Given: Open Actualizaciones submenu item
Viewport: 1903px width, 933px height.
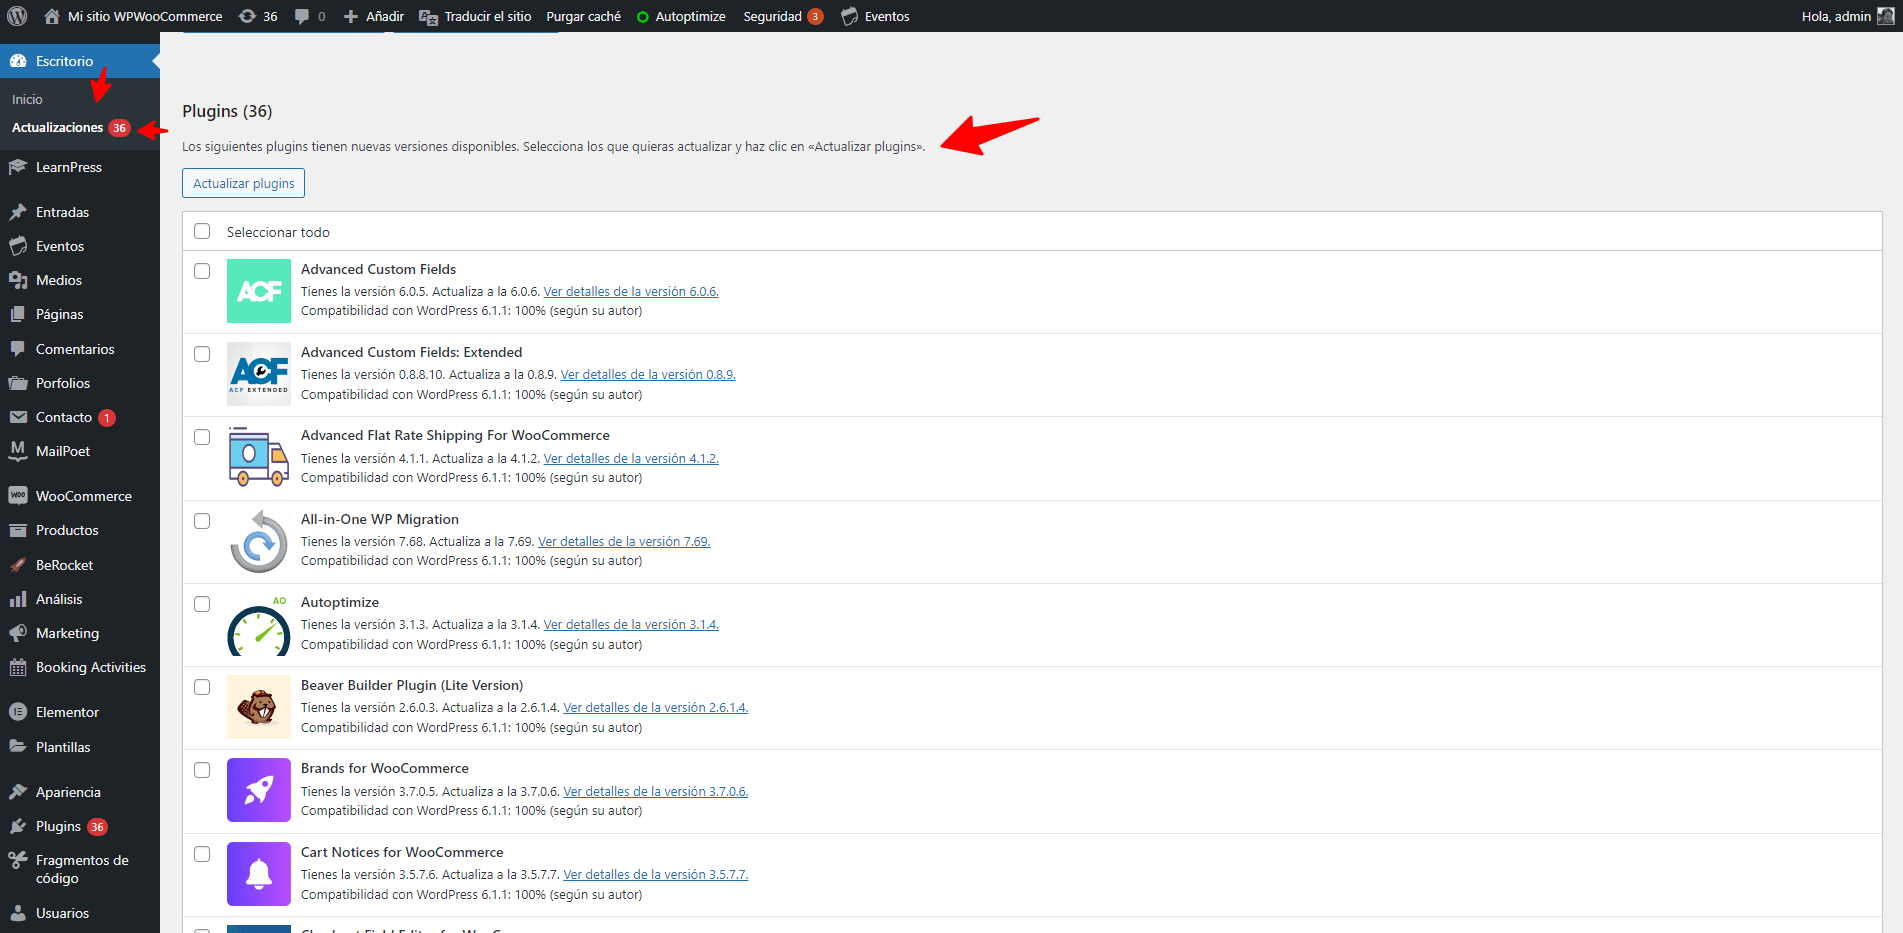Looking at the screenshot, I should [71, 127].
